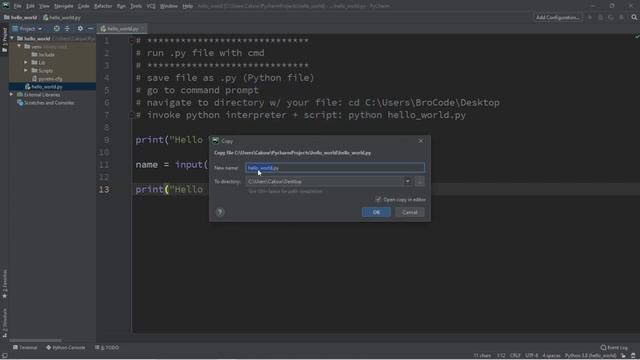Click OK in the Copy dialog
The image size is (640, 360).
pyautogui.click(x=376, y=212)
